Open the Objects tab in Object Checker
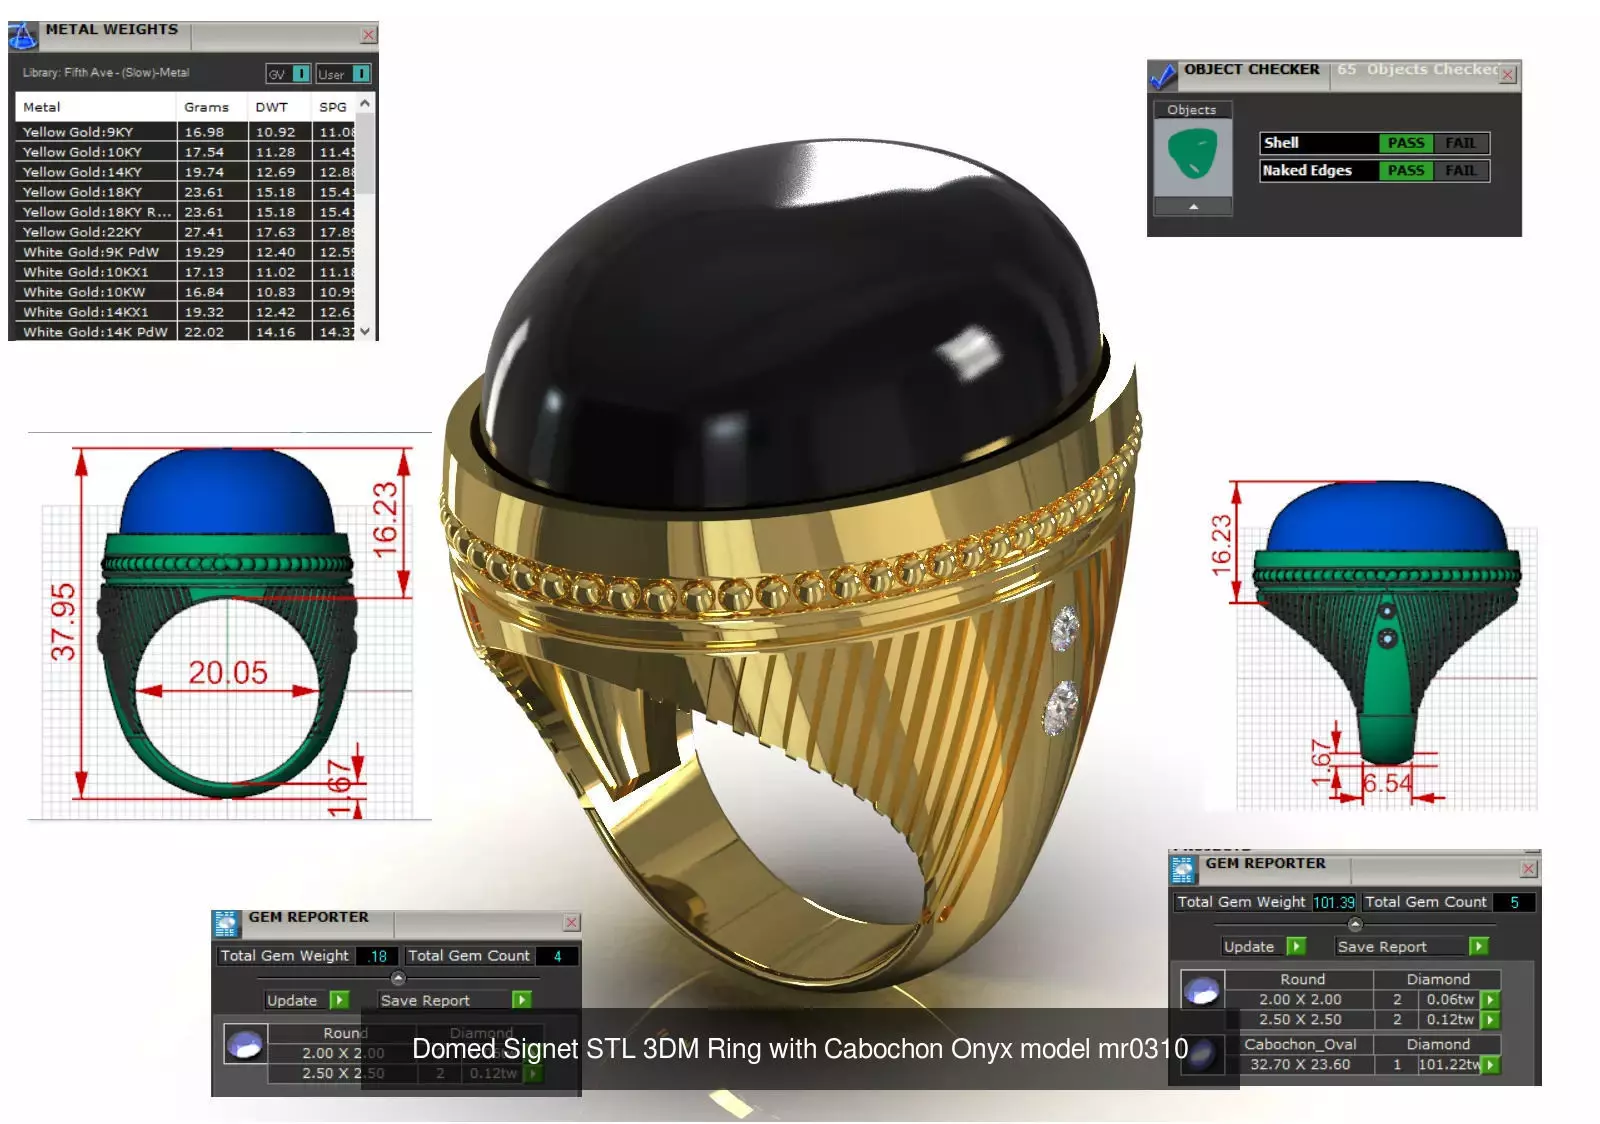 1192,110
